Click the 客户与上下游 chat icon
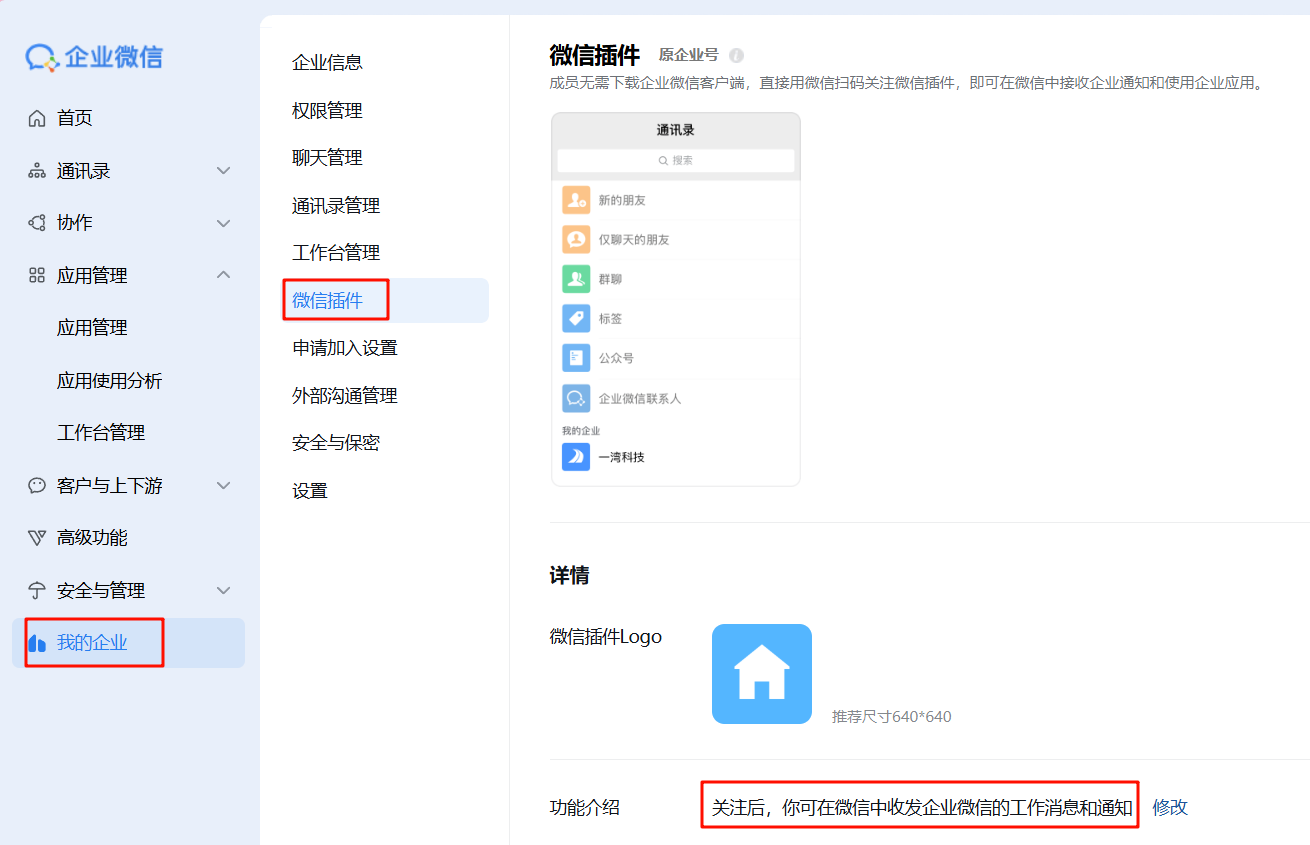The image size is (1310, 845). point(37,485)
